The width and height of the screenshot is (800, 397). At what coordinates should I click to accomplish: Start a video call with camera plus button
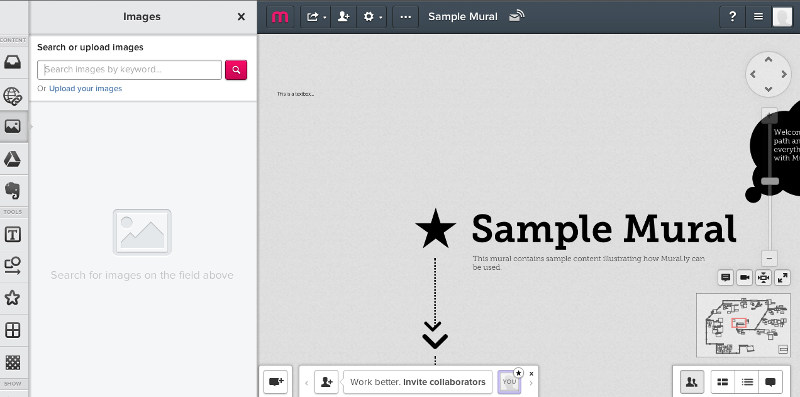pyautogui.click(x=276, y=382)
